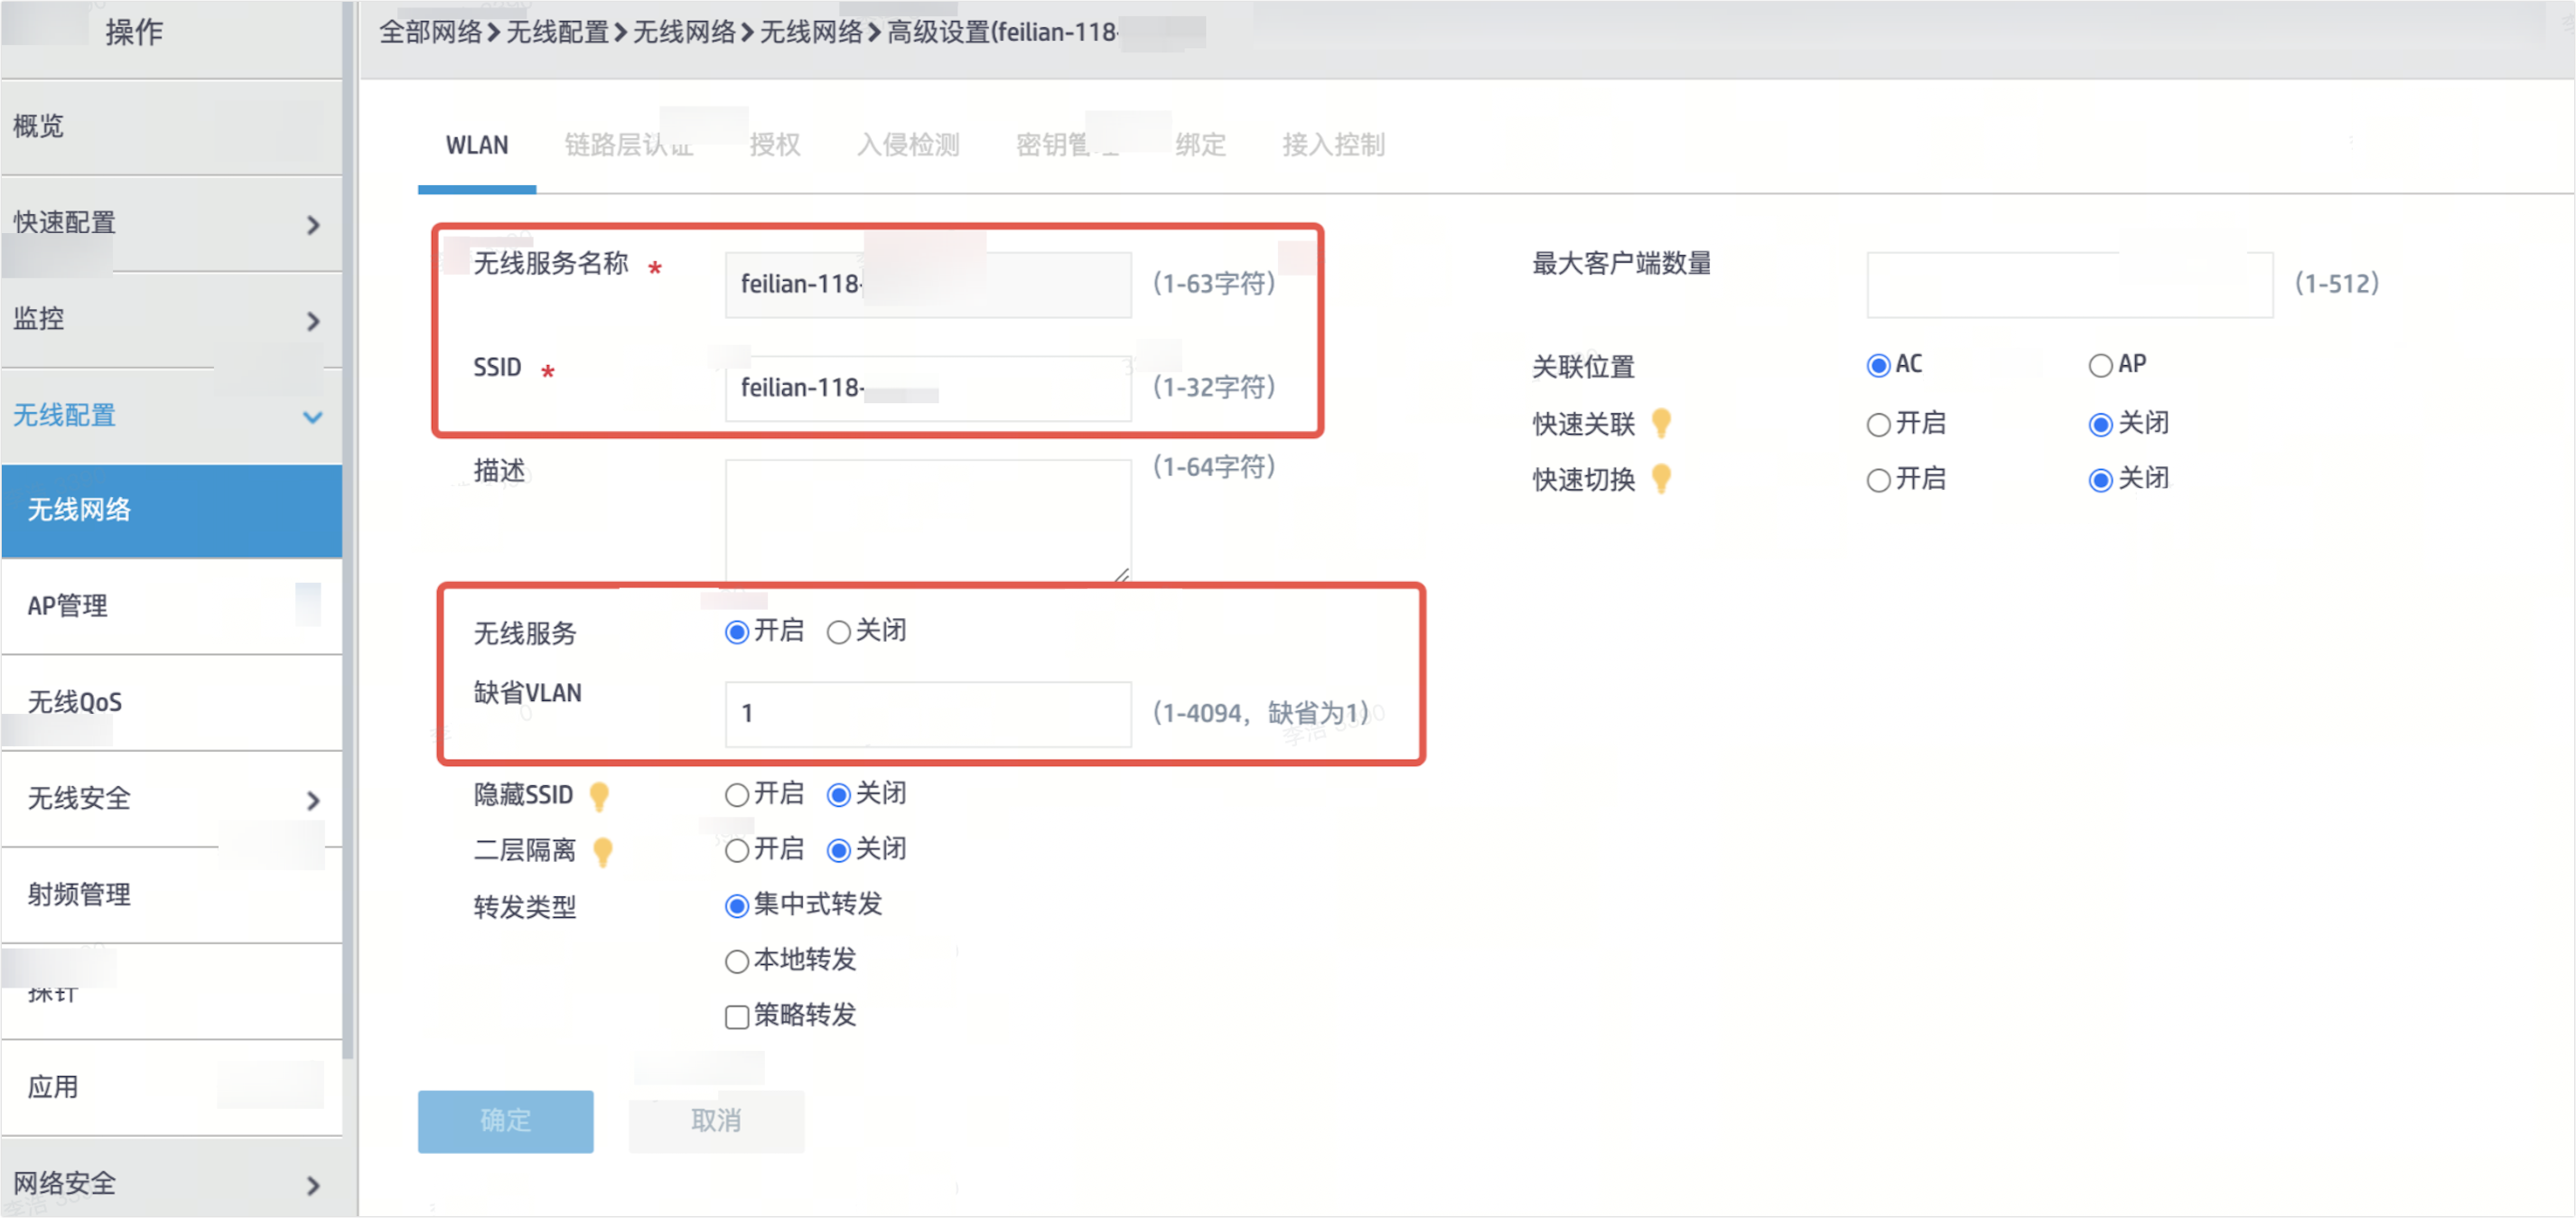Choose 本地转发 forwarding type
Screen dimensions: 2576x1218
point(737,963)
